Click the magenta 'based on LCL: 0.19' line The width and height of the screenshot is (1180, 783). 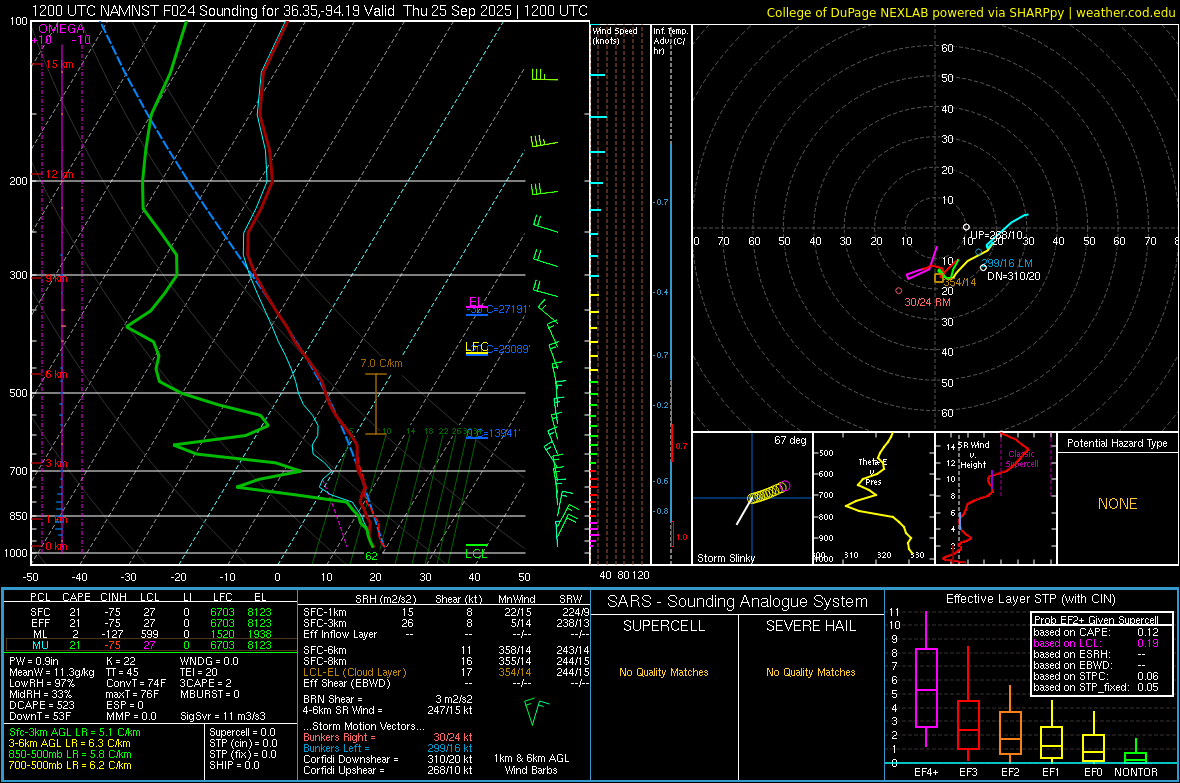pos(1096,644)
